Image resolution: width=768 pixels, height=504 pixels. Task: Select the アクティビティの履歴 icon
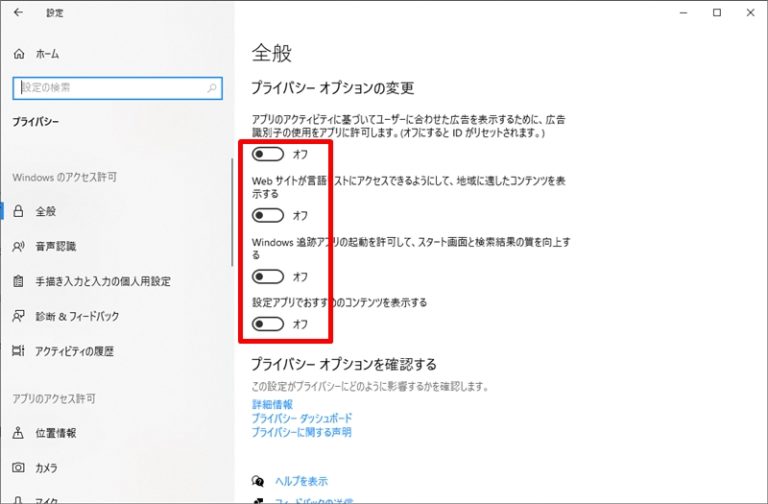tap(18, 351)
